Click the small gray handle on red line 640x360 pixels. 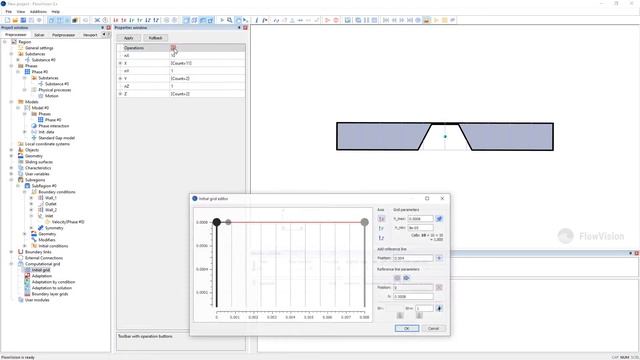click(228, 222)
